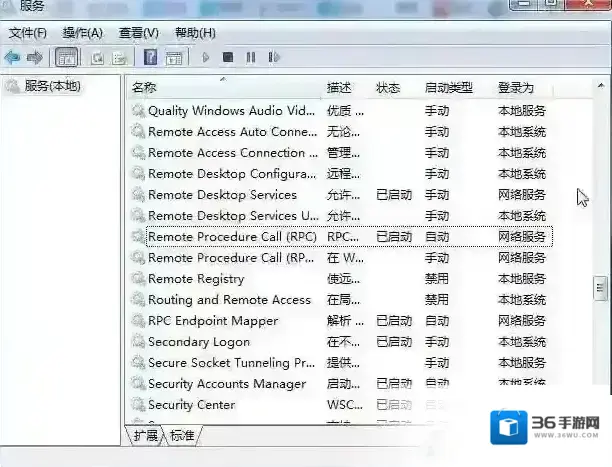Click 禁用 startup type of Remote Registry
This screenshot has width=612, height=467.
437,279
